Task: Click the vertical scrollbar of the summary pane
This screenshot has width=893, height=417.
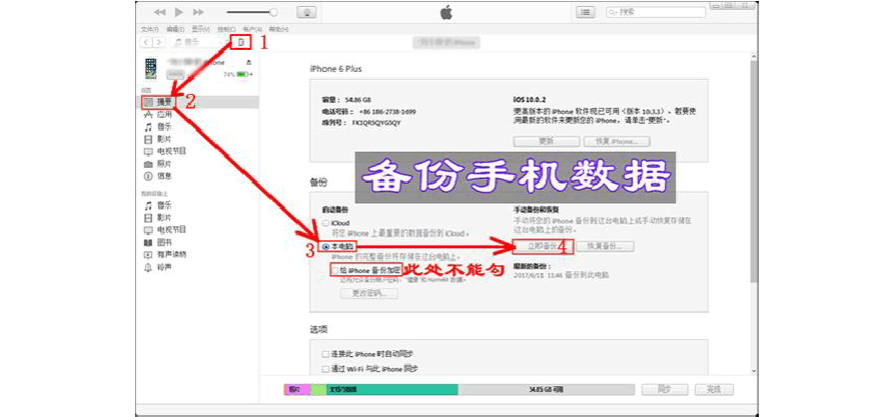Action: tap(753, 171)
